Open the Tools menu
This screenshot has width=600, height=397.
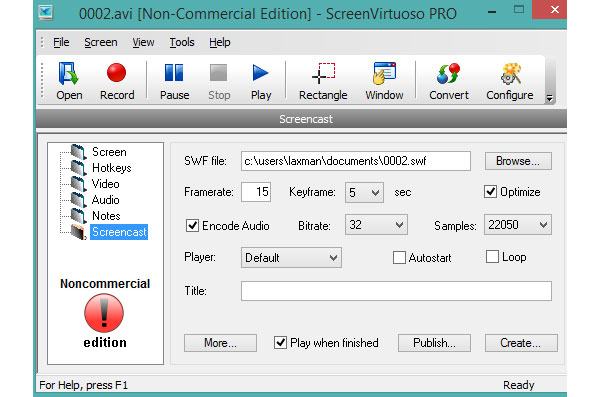(x=182, y=42)
